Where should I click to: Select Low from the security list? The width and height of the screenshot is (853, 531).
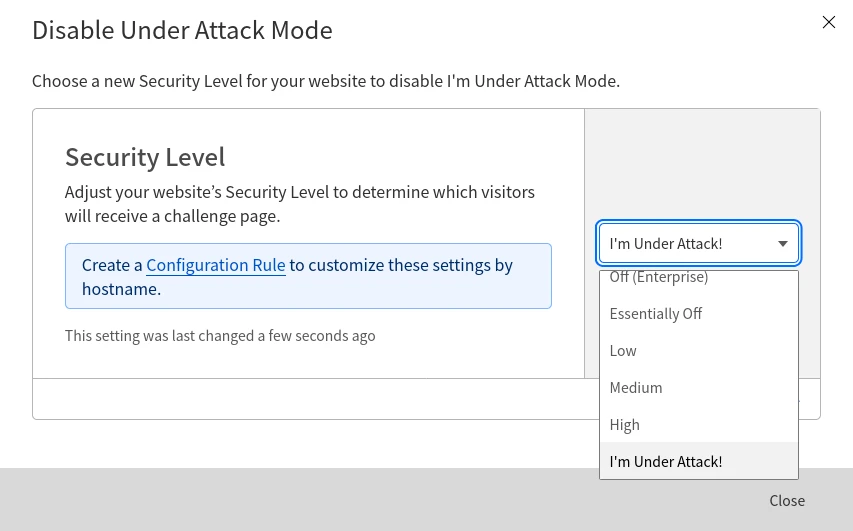623,351
